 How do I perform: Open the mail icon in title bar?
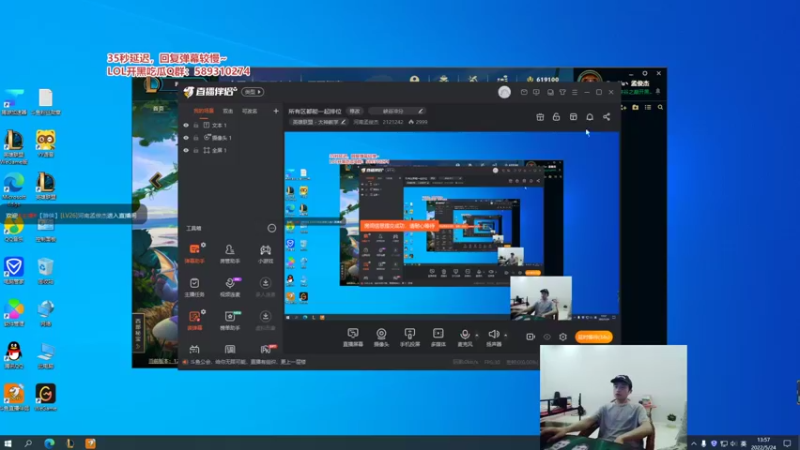tap(524, 92)
